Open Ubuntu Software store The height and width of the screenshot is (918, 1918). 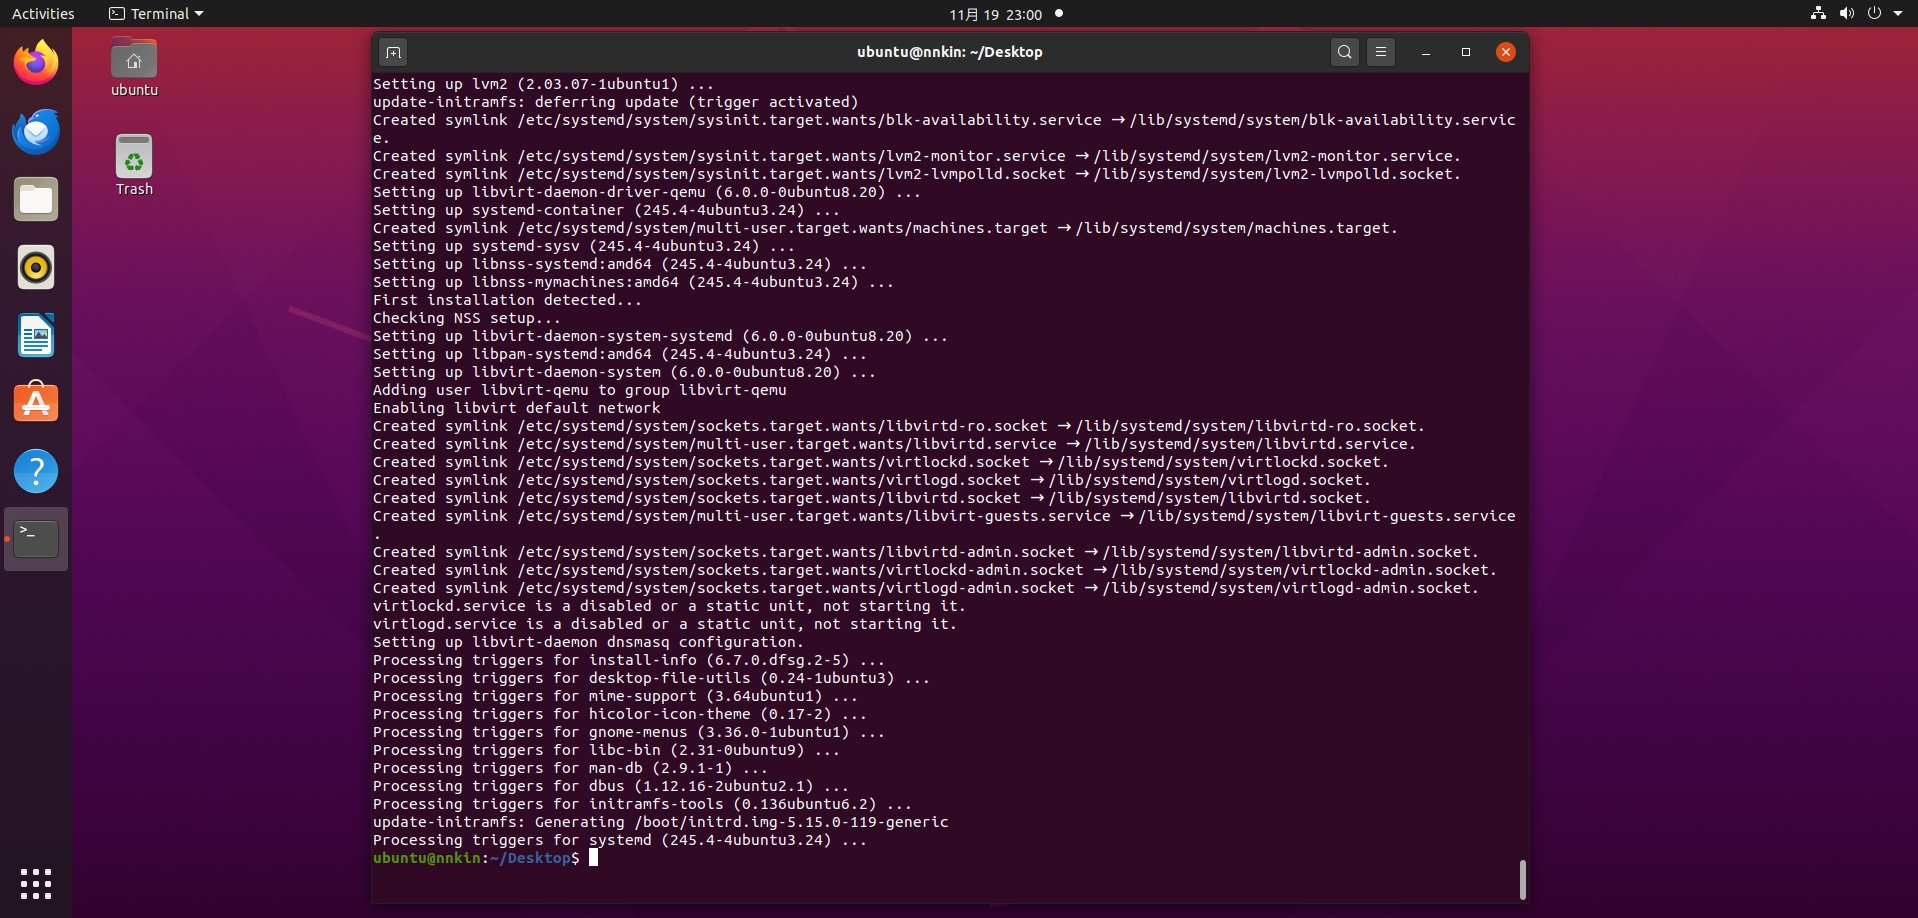click(36, 404)
